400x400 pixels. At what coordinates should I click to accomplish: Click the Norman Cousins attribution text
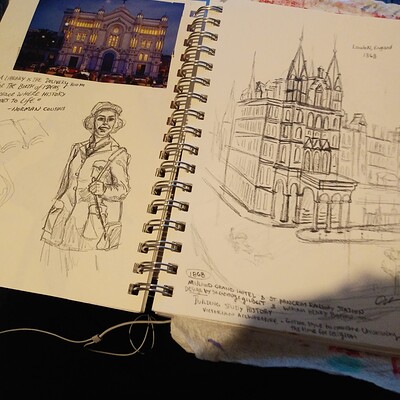(x=37, y=108)
